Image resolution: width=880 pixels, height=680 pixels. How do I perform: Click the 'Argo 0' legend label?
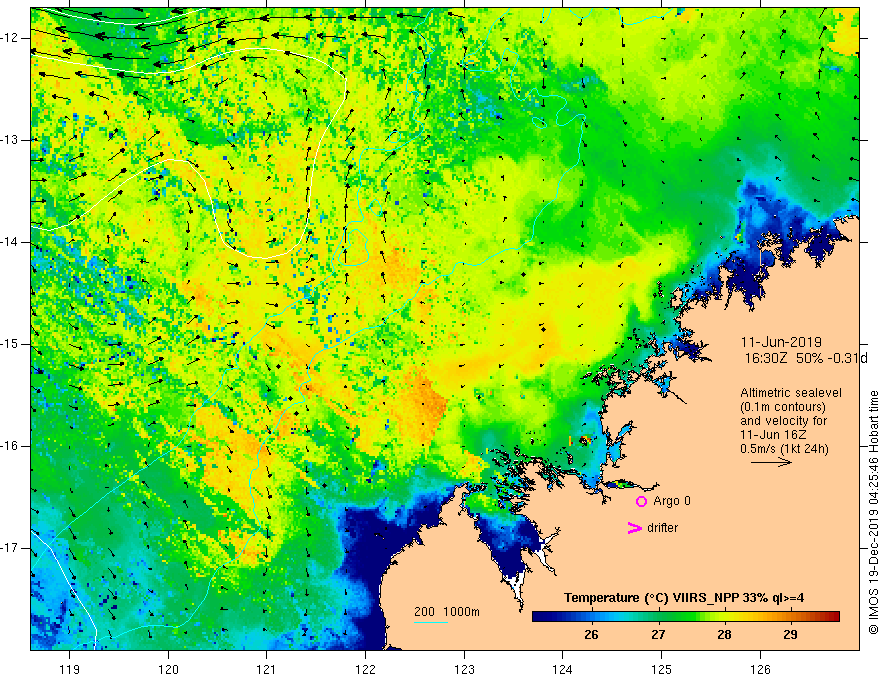coord(672,501)
